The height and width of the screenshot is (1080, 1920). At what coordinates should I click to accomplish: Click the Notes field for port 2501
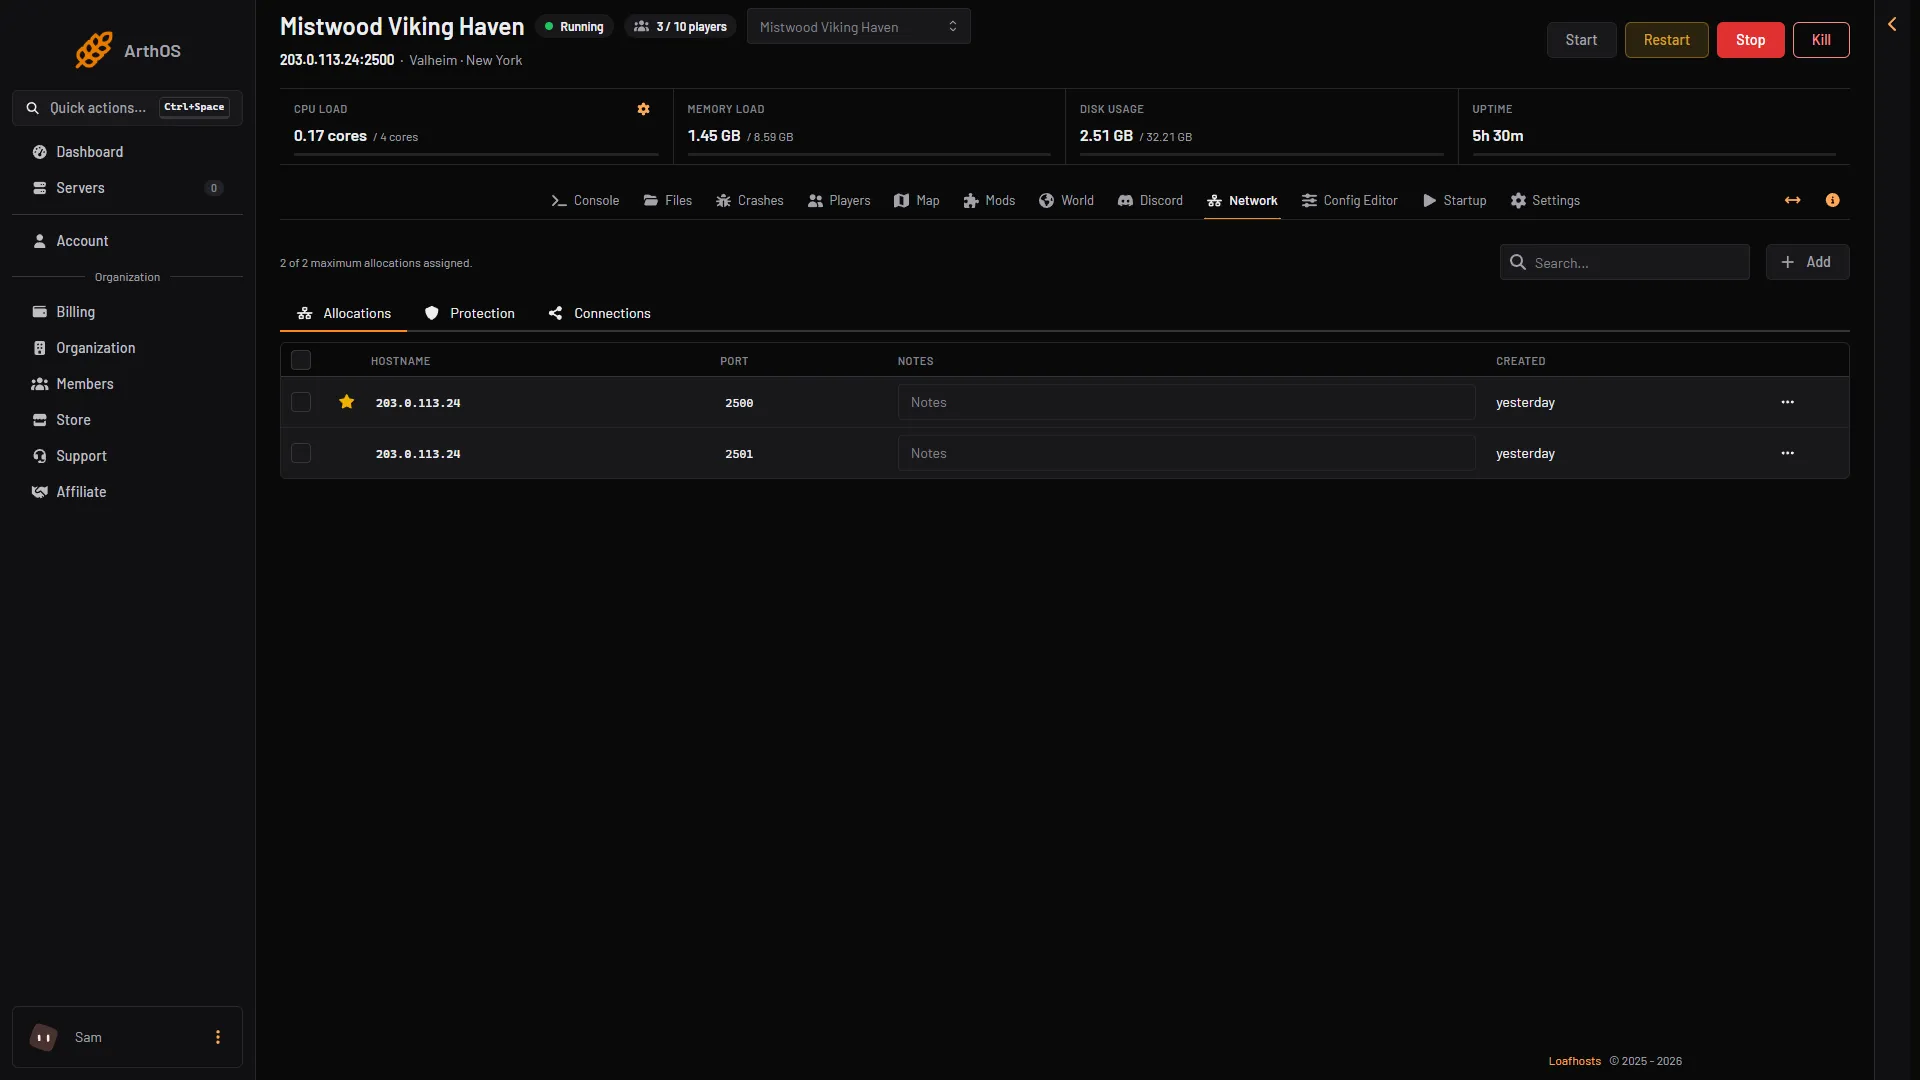coord(1186,453)
